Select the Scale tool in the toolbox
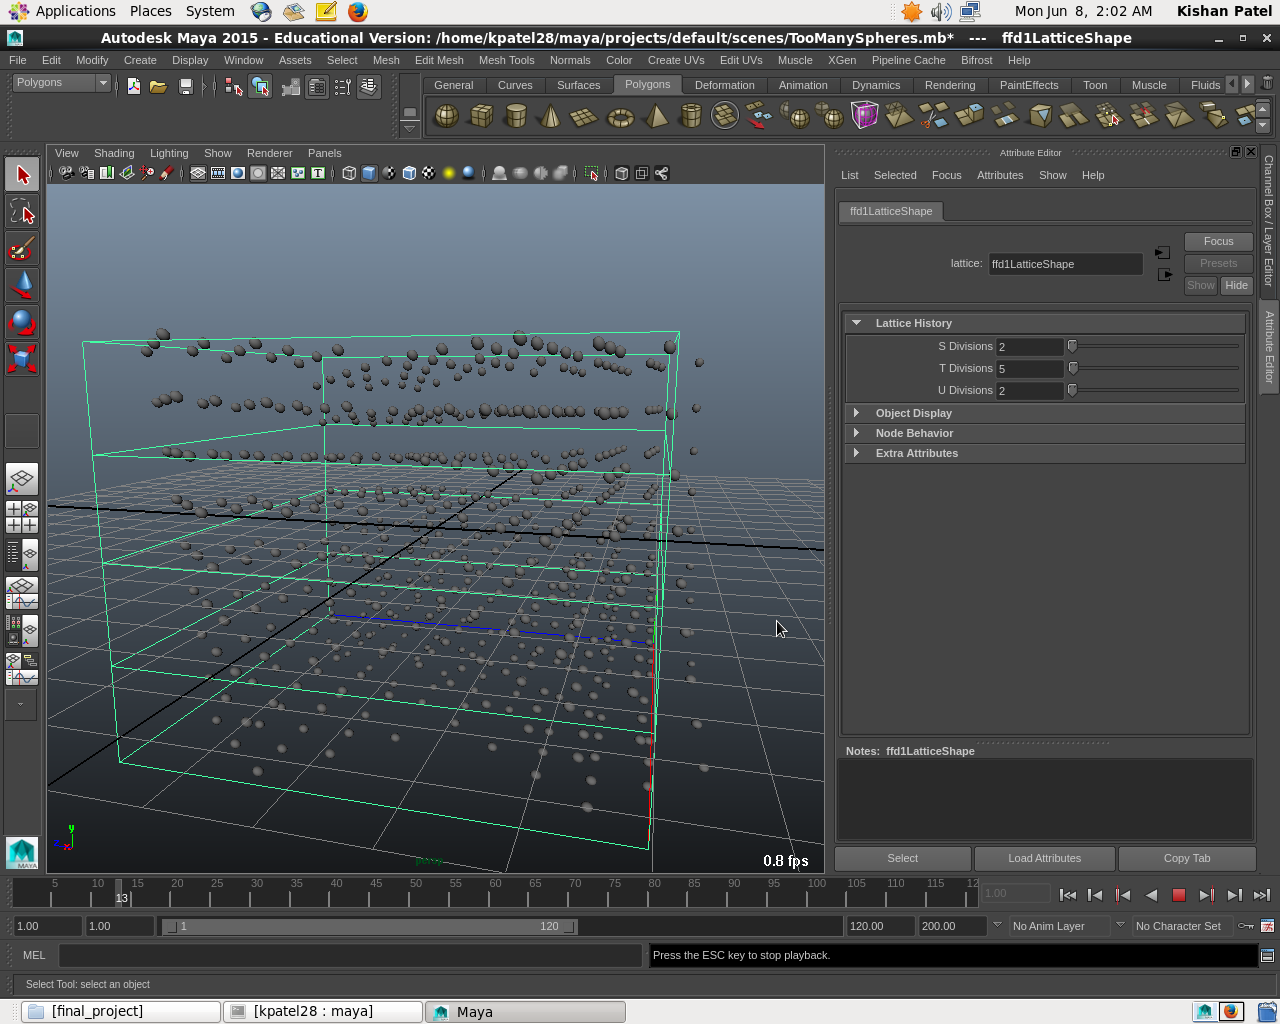This screenshot has height=1024, width=1280. point(21,359)
